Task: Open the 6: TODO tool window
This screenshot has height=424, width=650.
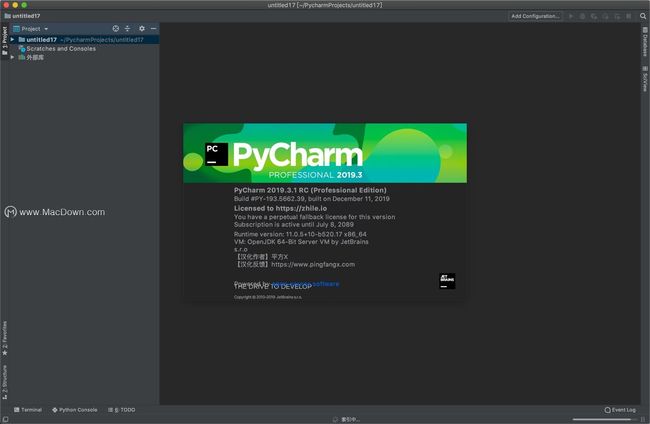Action: point(122,410)
